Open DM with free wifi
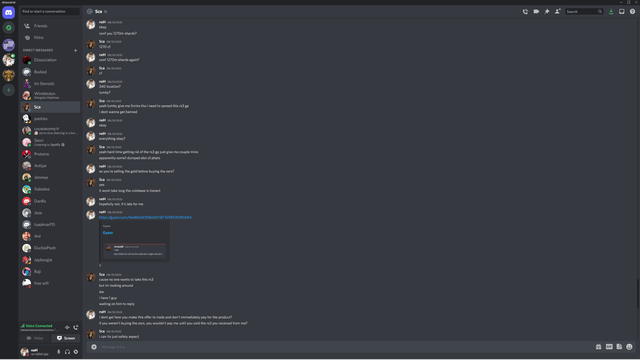Viewport: 640px width, 360px height. pos(50,283)
